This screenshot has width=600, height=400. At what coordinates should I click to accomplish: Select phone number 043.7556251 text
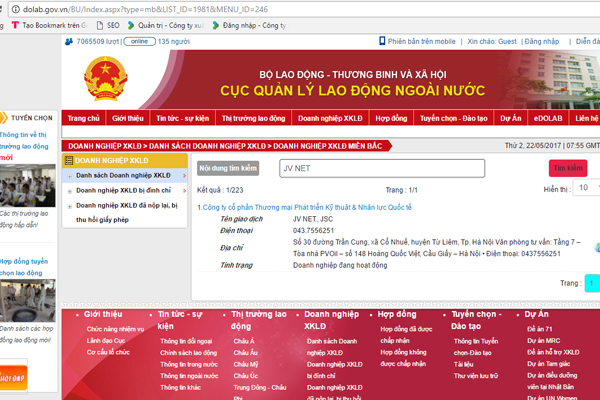click(313, 230)
